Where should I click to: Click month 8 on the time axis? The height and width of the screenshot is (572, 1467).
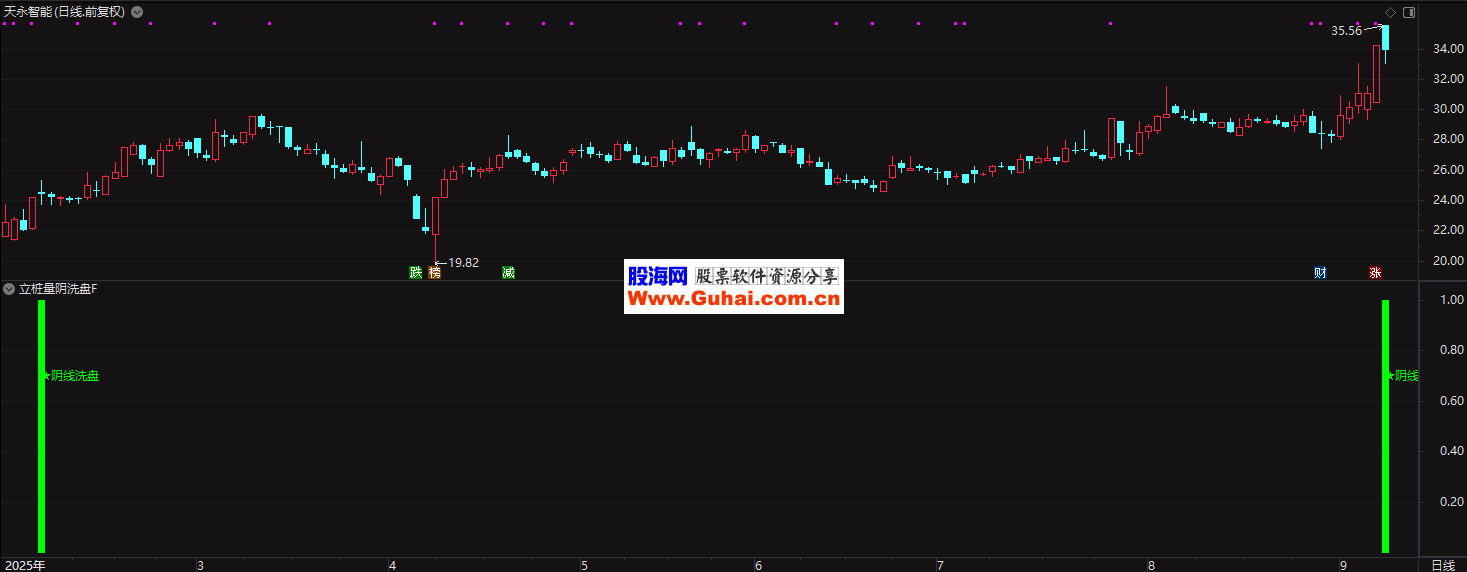click(x=1151, y=565)
